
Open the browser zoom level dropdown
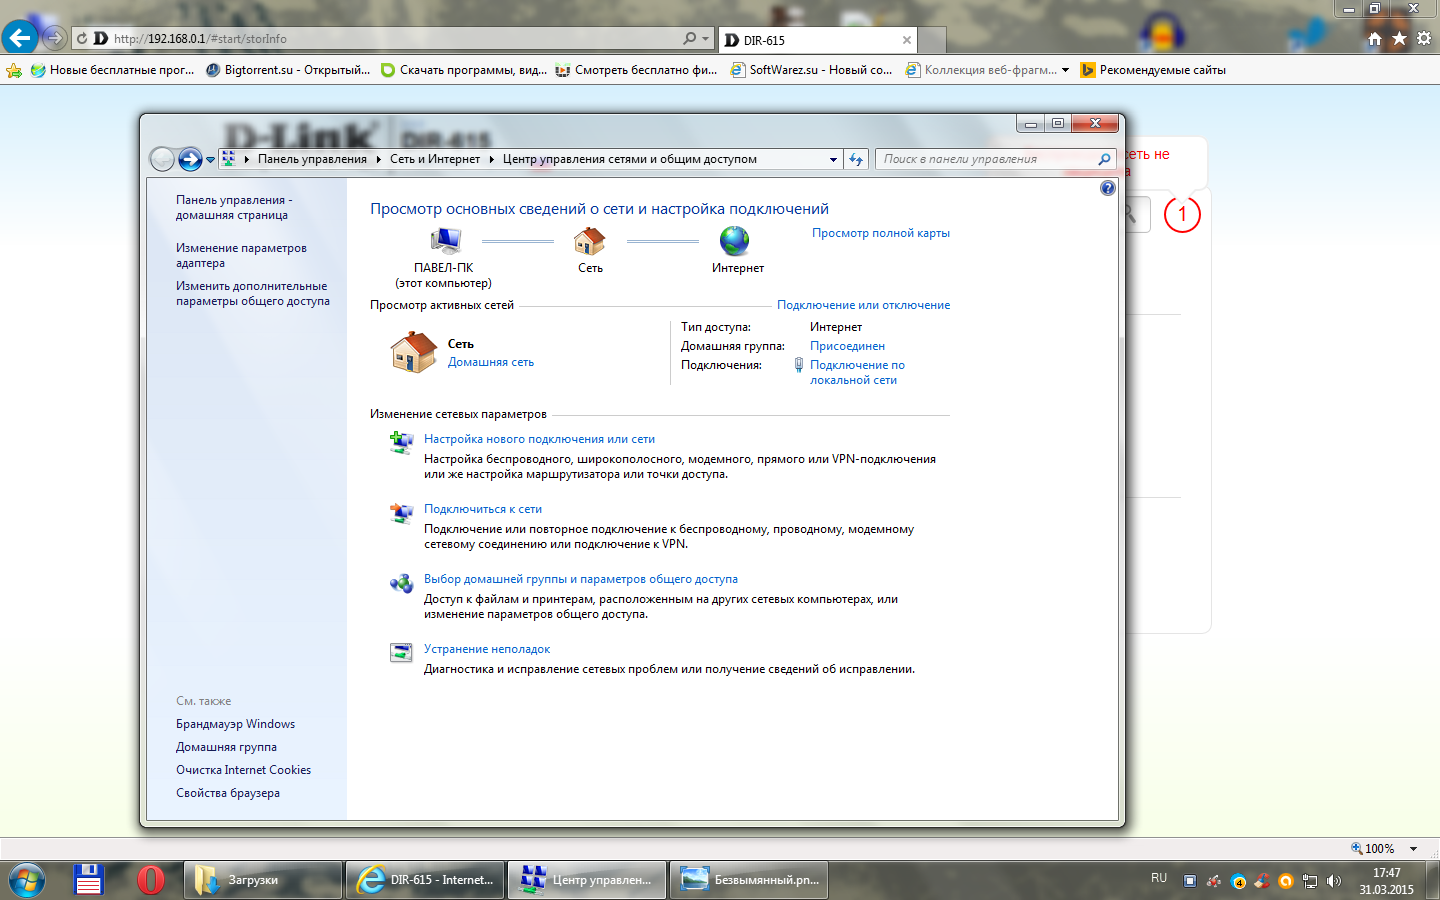pyautogui.click(x=1414, y=848)
